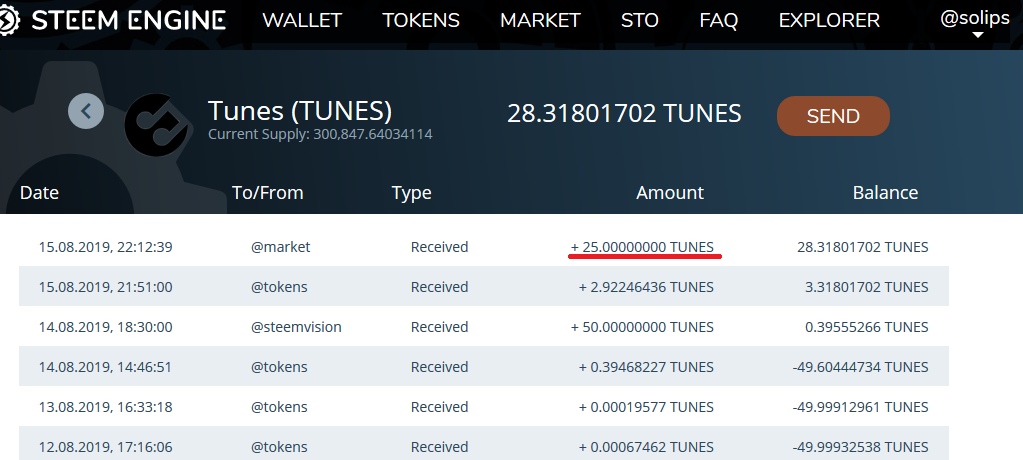Select the date 15.08.2019, 22:12:39
This screenshot has width=1023, height=460.
[x=106, y=247]
